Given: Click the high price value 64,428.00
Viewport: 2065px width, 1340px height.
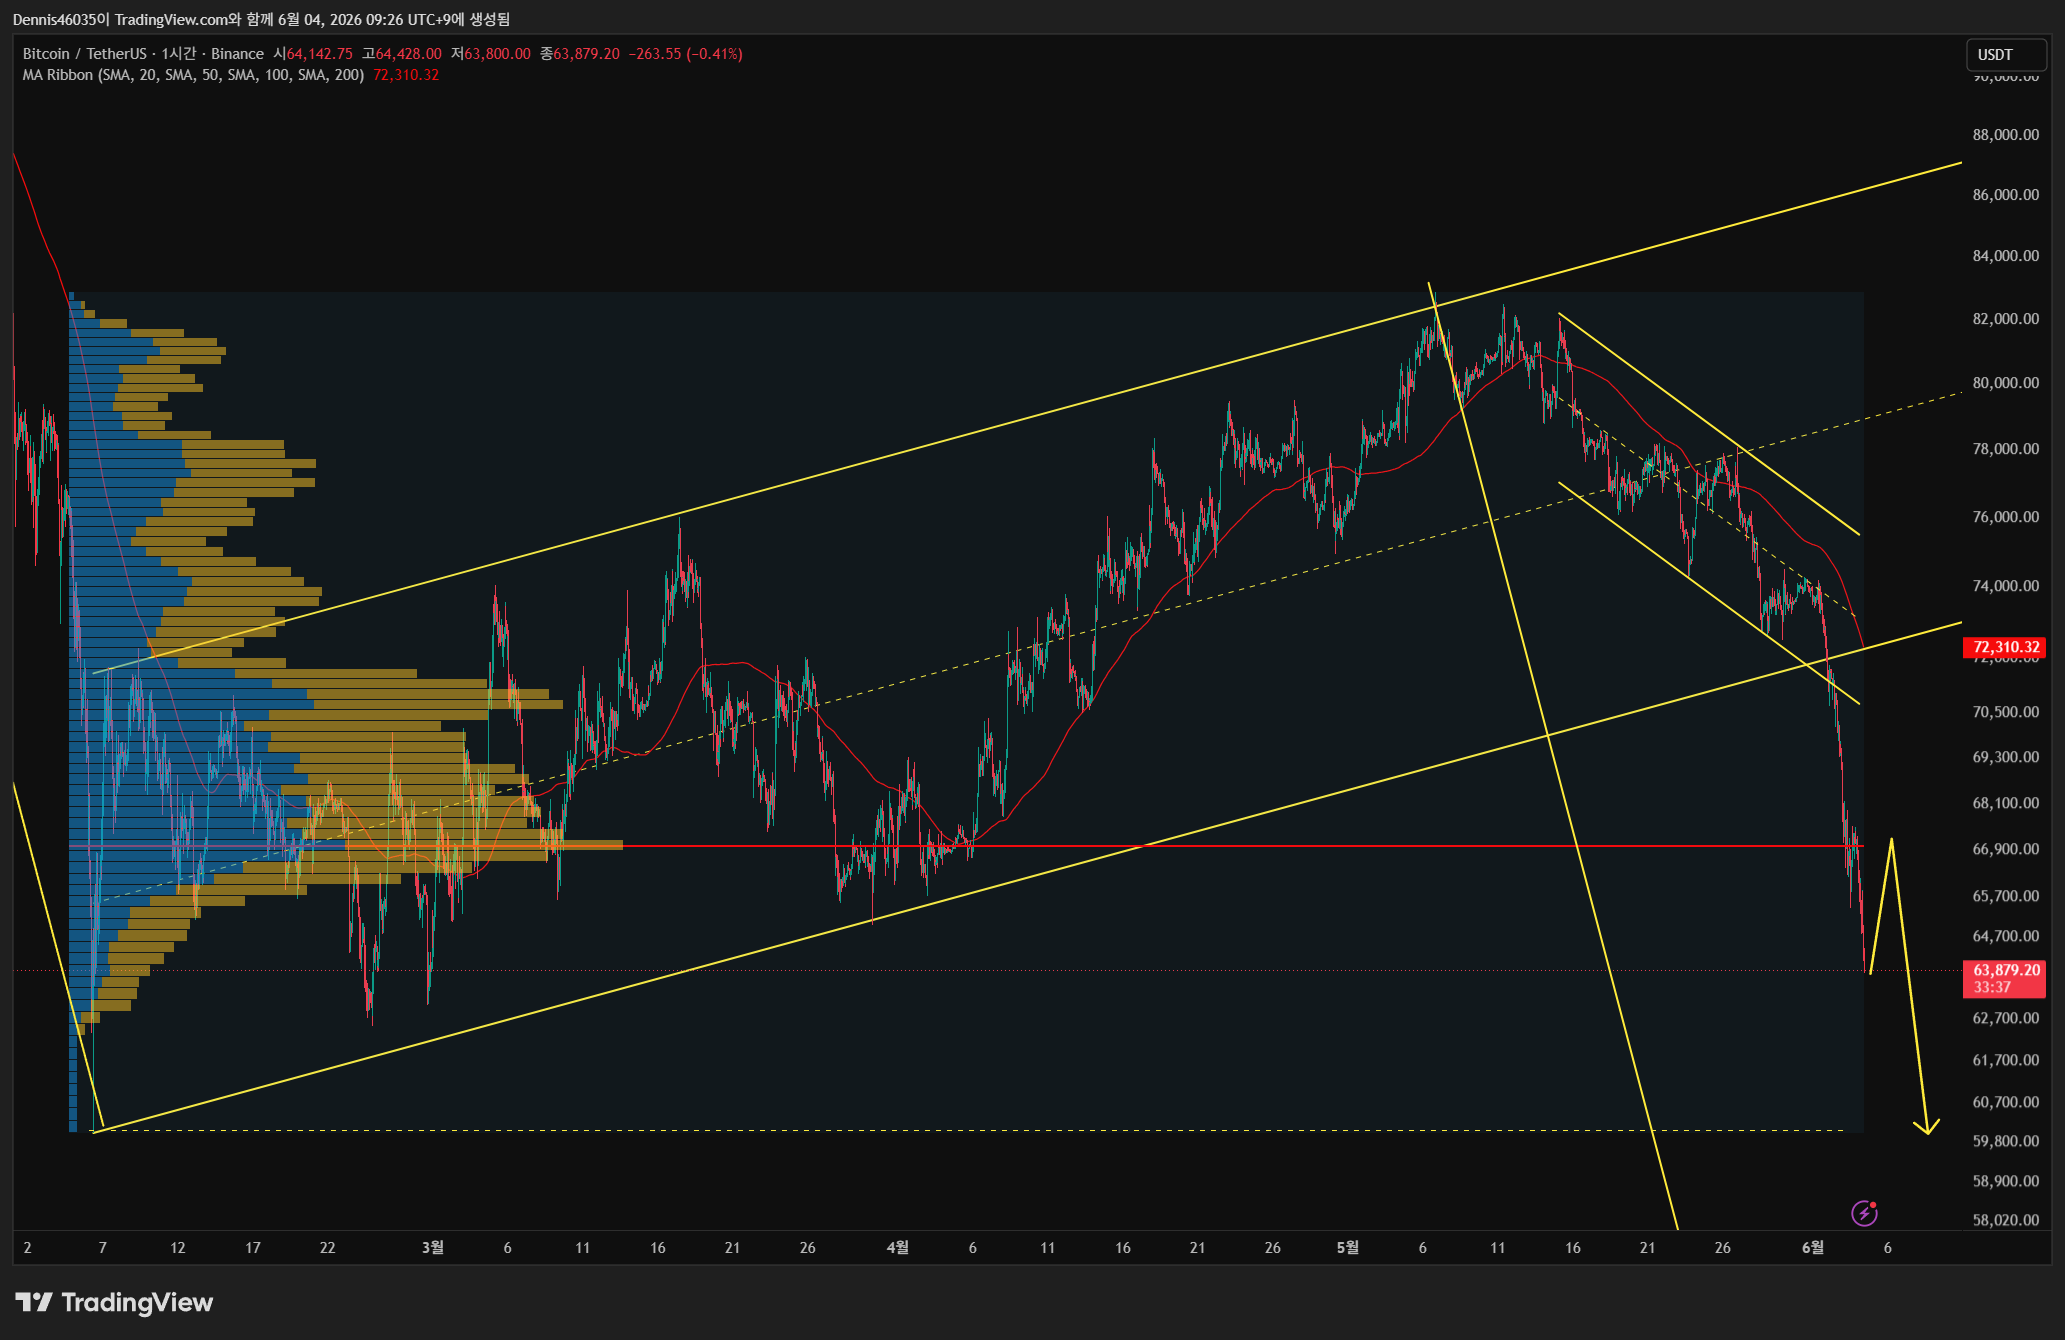Looking at the screenshot, I should (x=408, y=54).
